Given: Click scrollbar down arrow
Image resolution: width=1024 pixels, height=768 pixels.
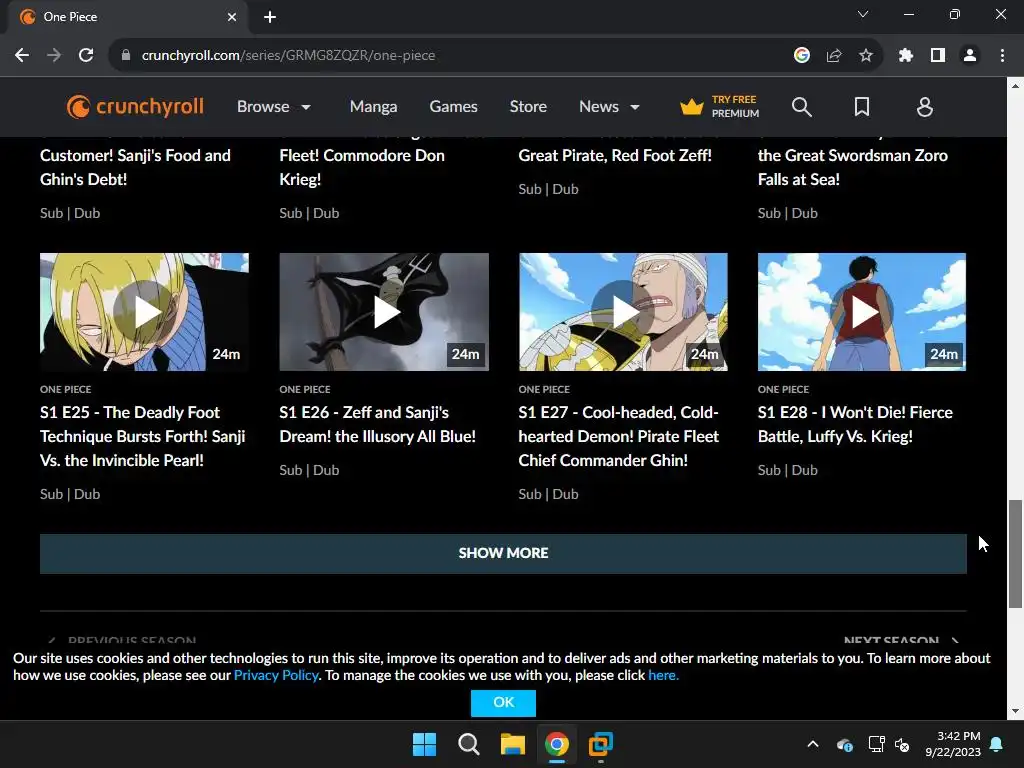Looking at the screenshot, I should click(1015, 711).
